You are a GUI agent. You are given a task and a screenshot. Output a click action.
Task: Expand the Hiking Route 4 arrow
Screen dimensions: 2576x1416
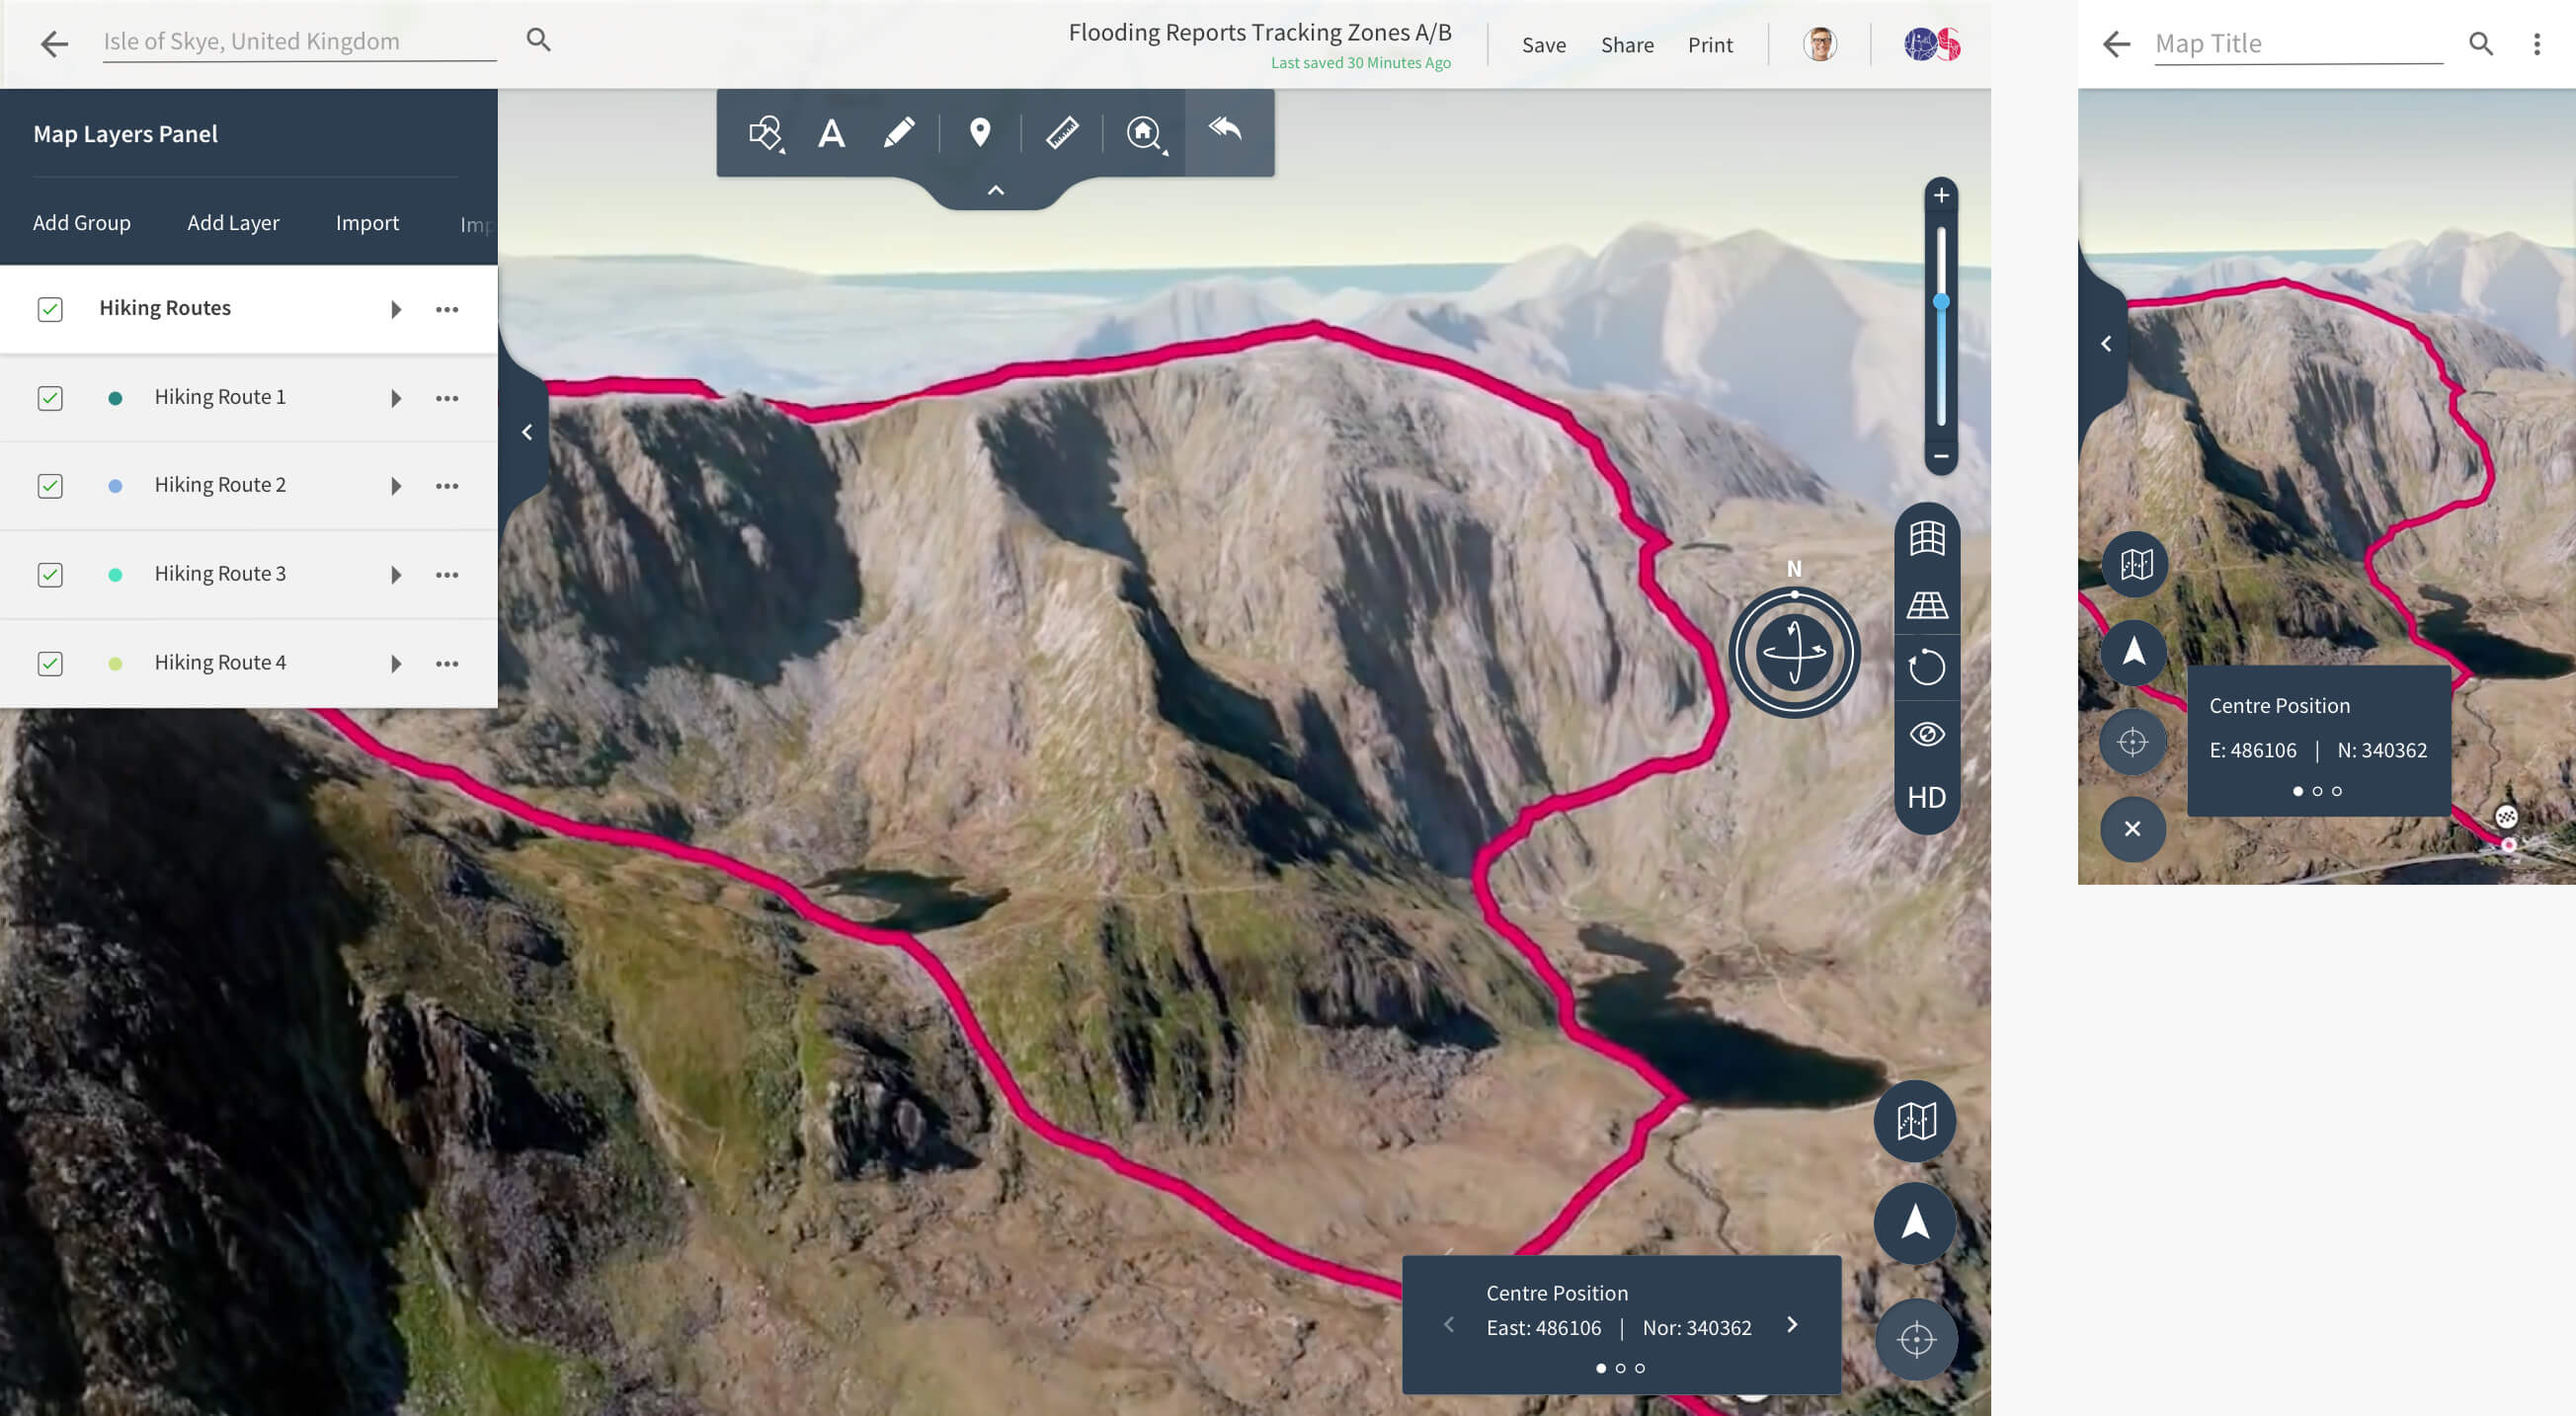click(x=396, y=663)
